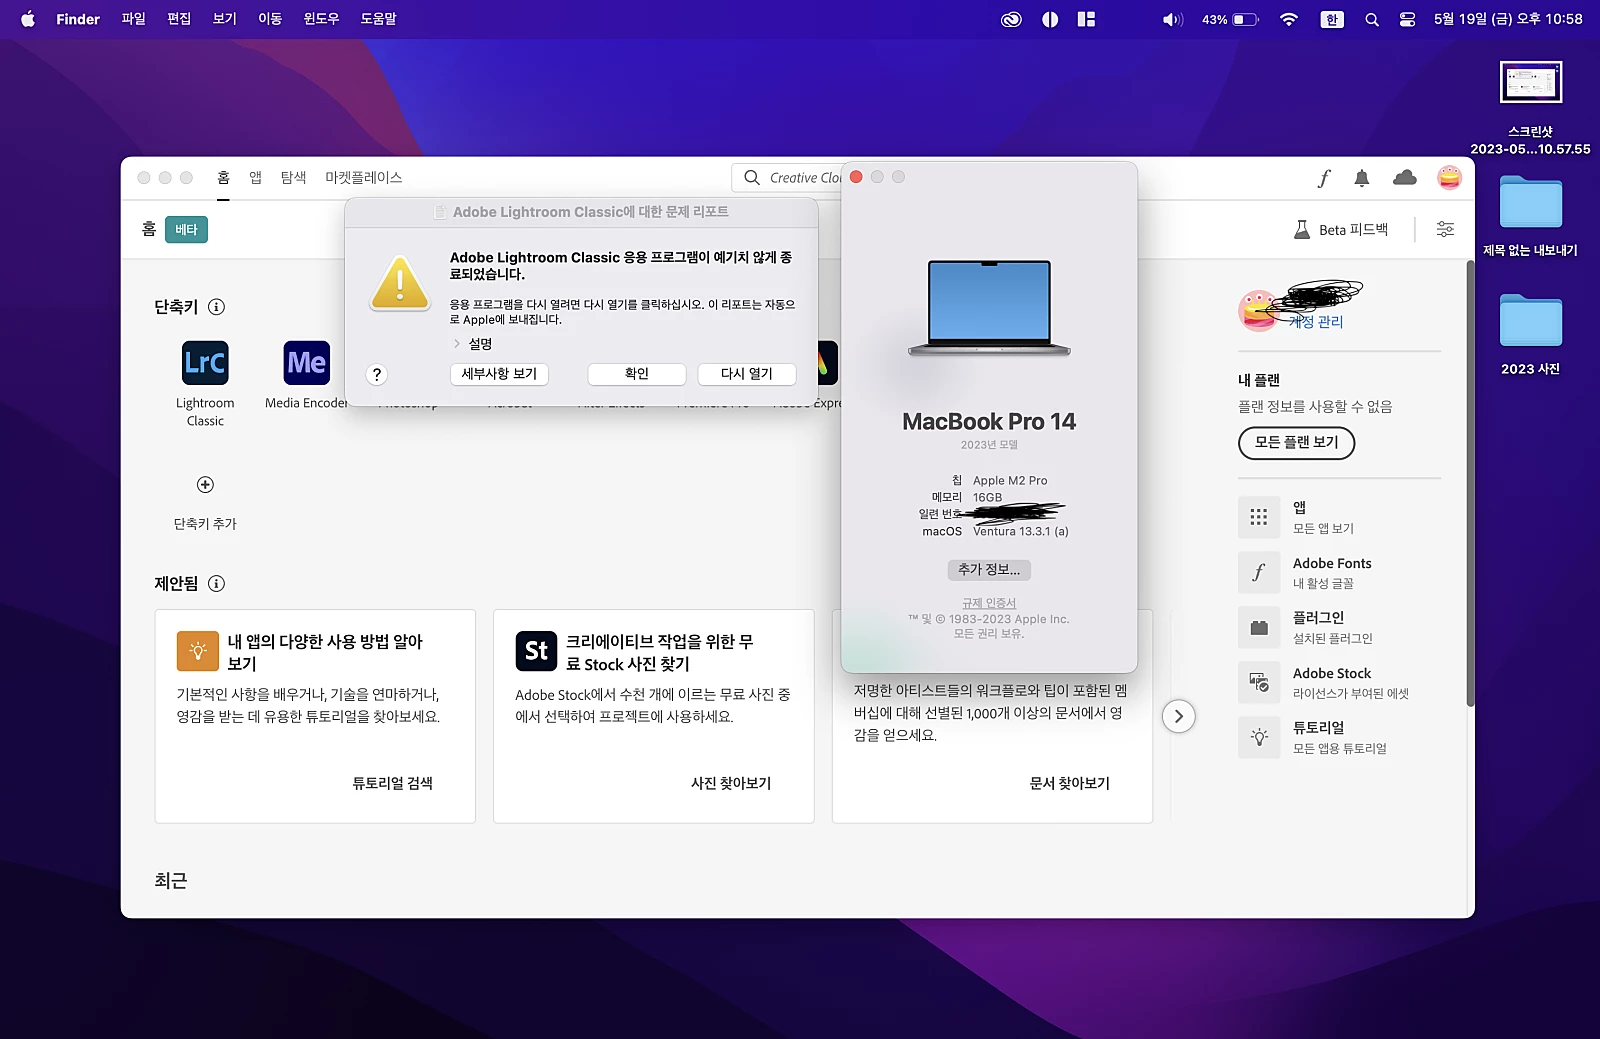The height and width of the screenshot is (1039, 1600).
Task: Open info icon next to 단축키 heading
Action: click(x=217, y=307)
